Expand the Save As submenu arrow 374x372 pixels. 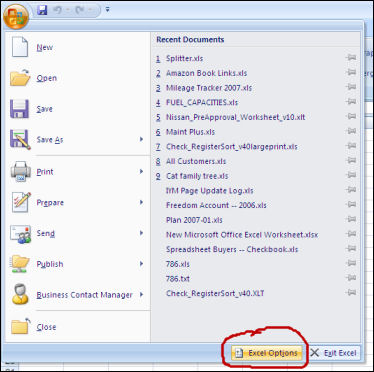click(x=141, y=139)
